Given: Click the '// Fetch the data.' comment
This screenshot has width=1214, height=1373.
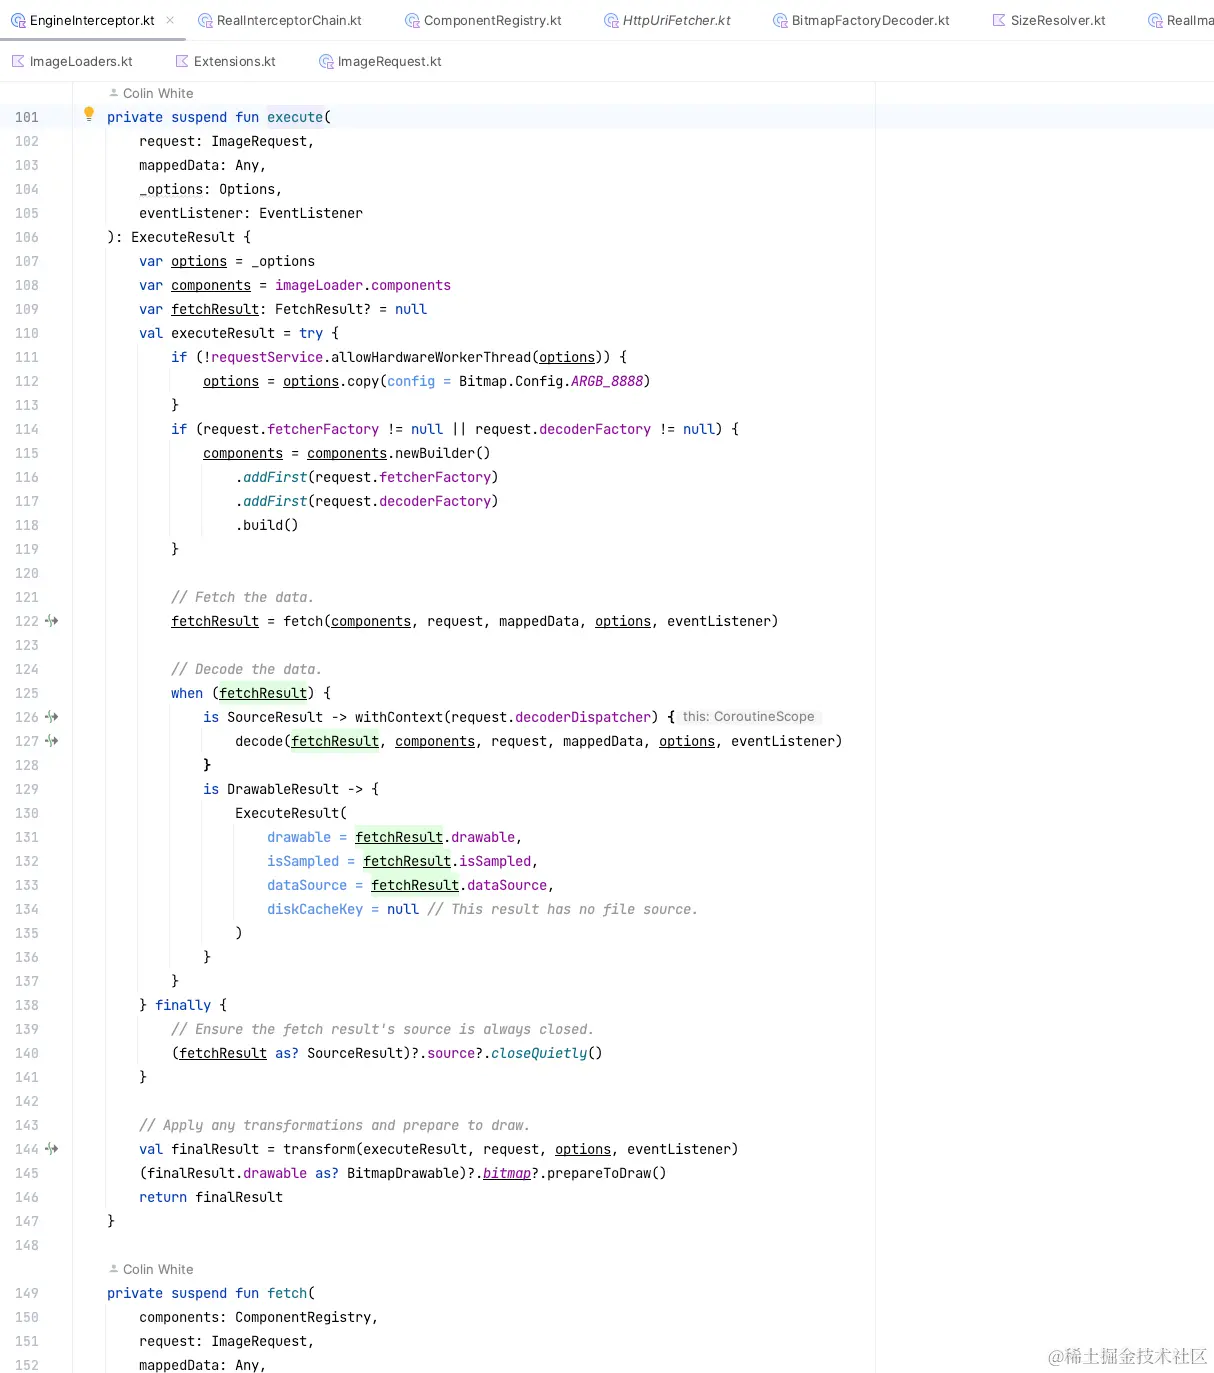Looking at the screenshot, I should 243,597.
